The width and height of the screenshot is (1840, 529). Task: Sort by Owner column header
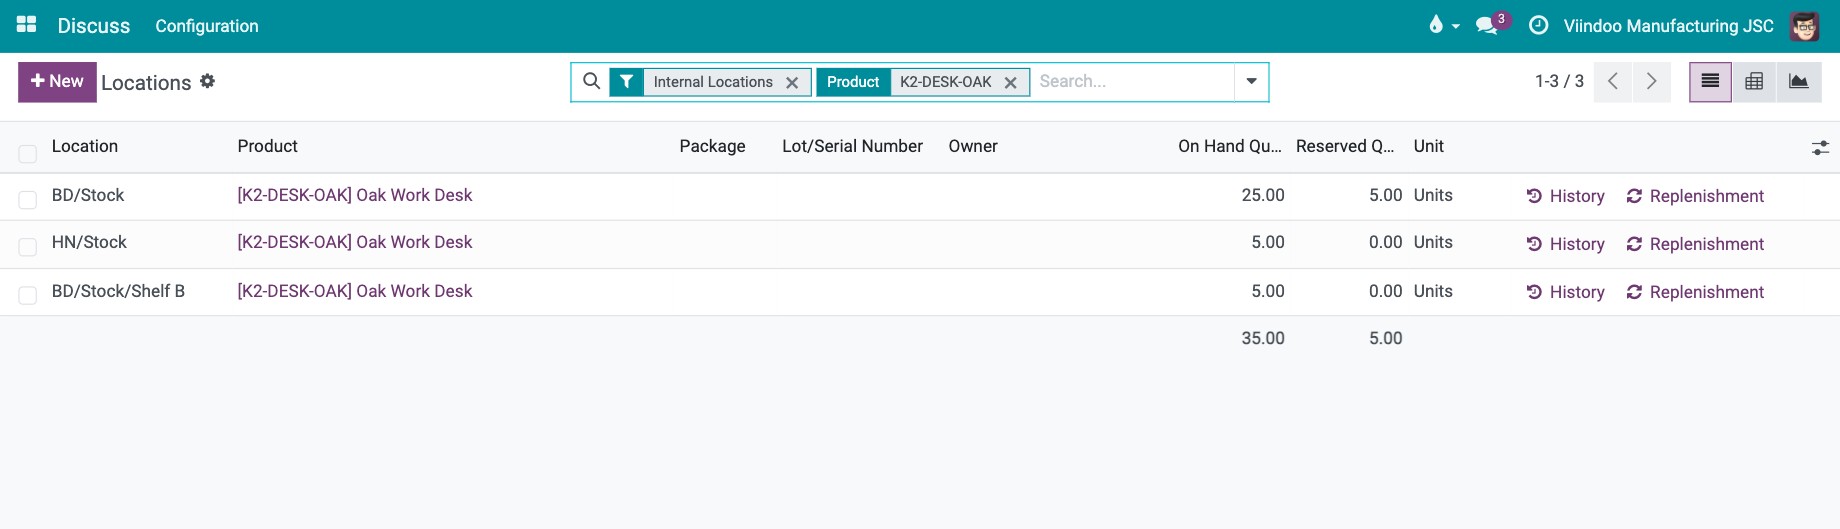pyautogui.click(x=973, y=147)
